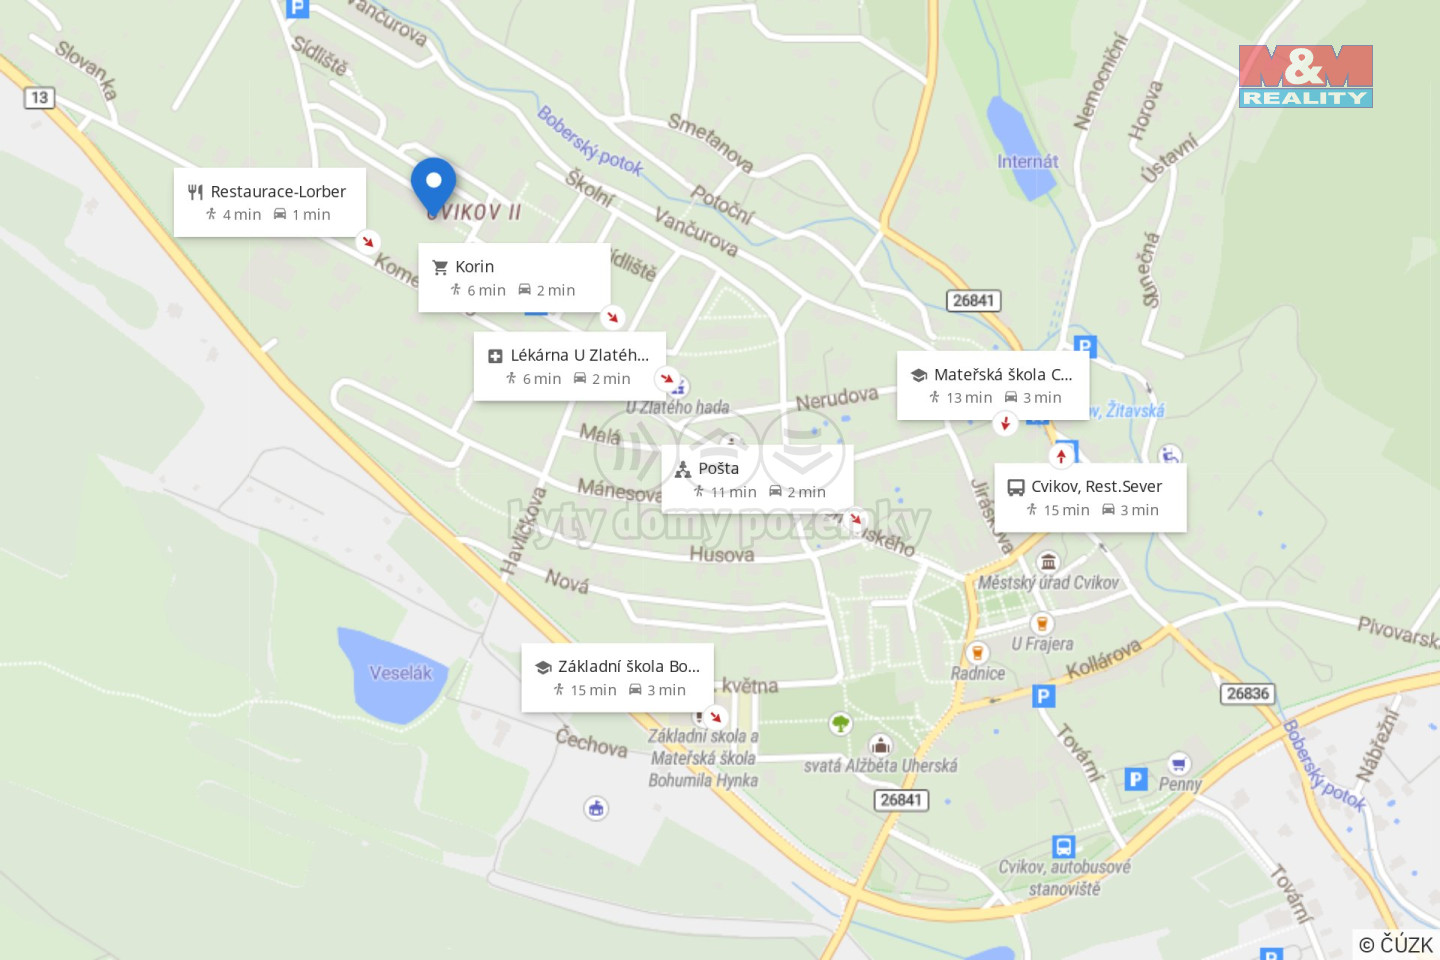Click the svatá Alžběta Uherská church marker
Screen dimensions: 1440x960
(881, 744)
